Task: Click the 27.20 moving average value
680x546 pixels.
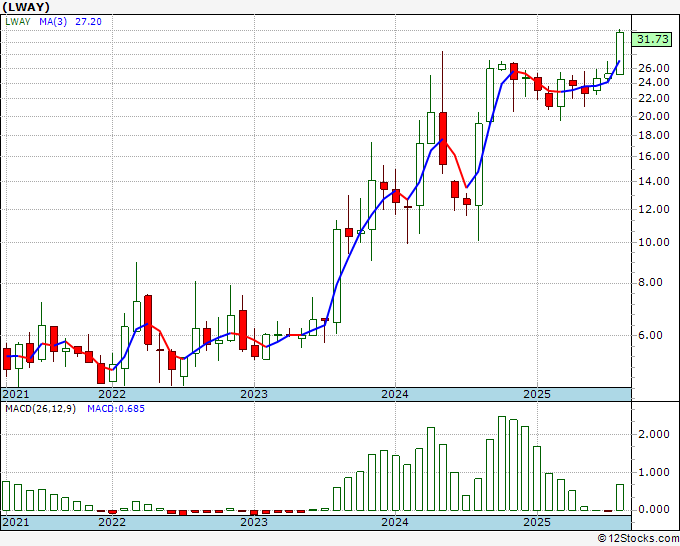Action: click(88, 22)
